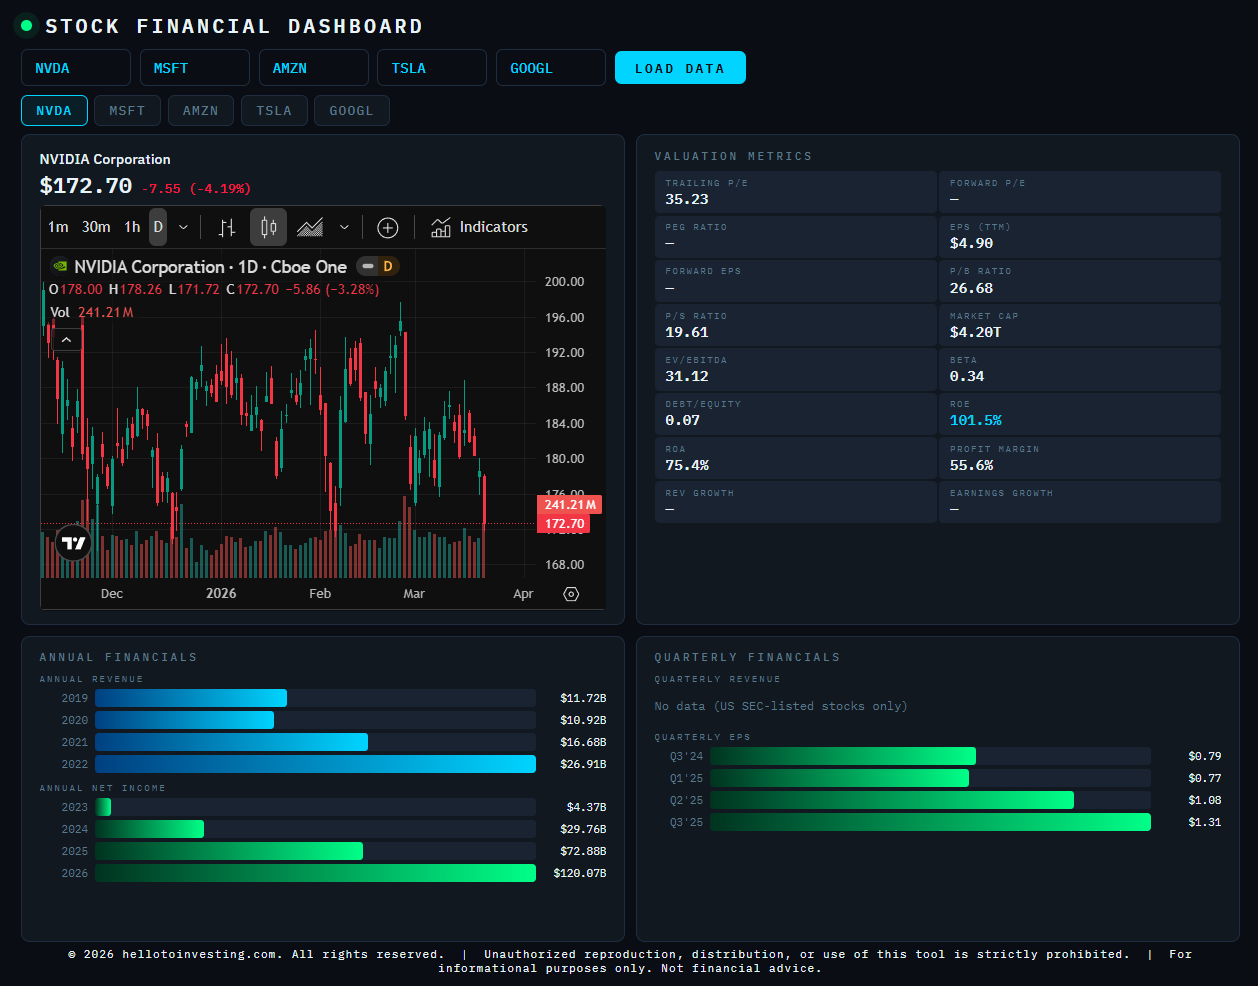Viewport: 1258px width, 986px height.
Task: Click the TradingView logo on the chart
Action: pyautogui.click(x=74, y=543)
